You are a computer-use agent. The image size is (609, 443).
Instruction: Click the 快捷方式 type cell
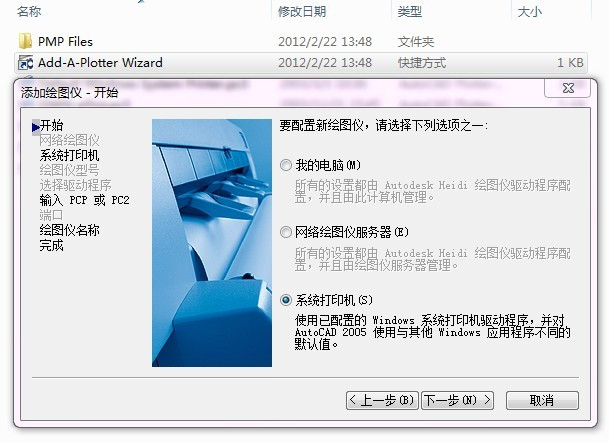(422, 63)
